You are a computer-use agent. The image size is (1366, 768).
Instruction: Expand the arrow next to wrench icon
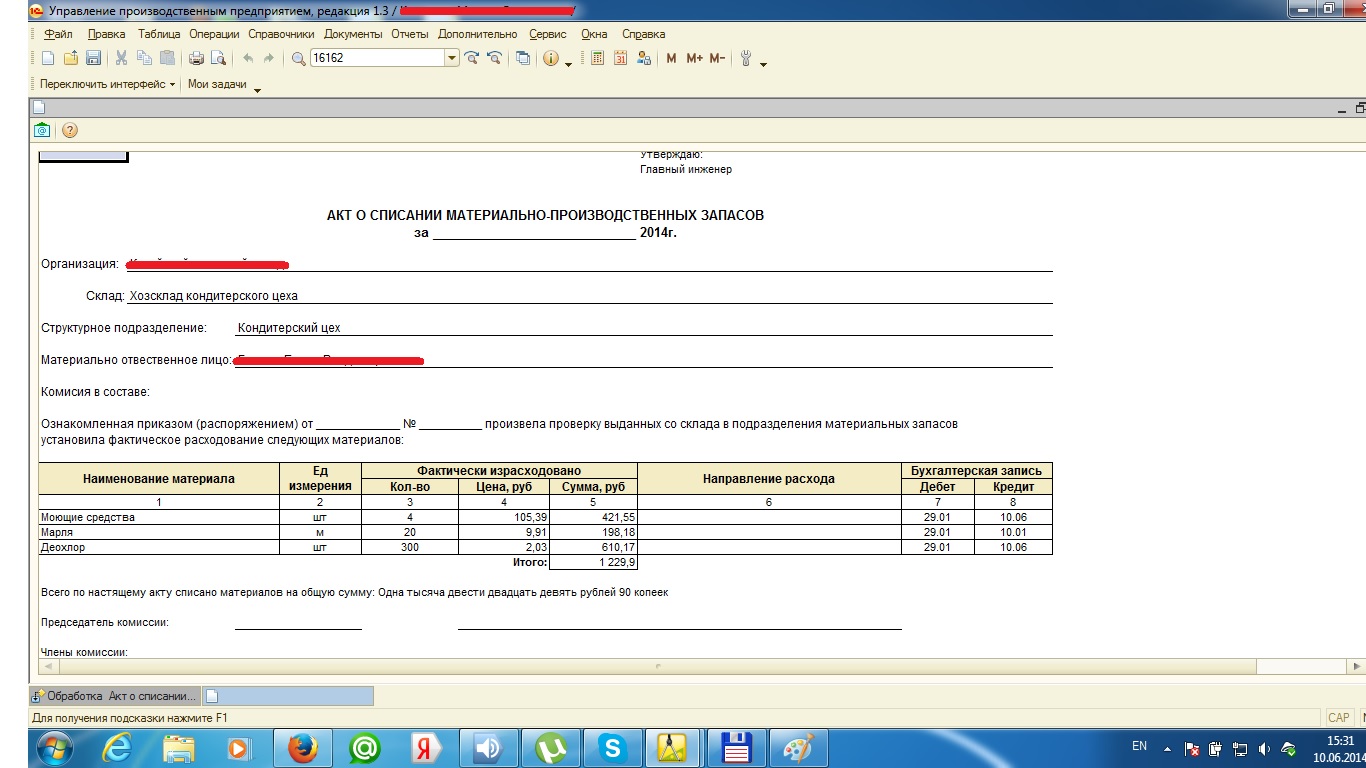(764, 64)
